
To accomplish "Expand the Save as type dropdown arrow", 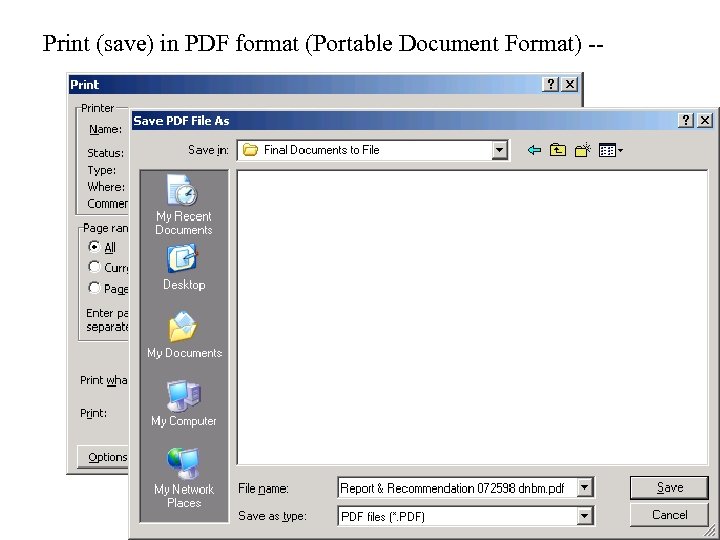I will coord(585,516).
